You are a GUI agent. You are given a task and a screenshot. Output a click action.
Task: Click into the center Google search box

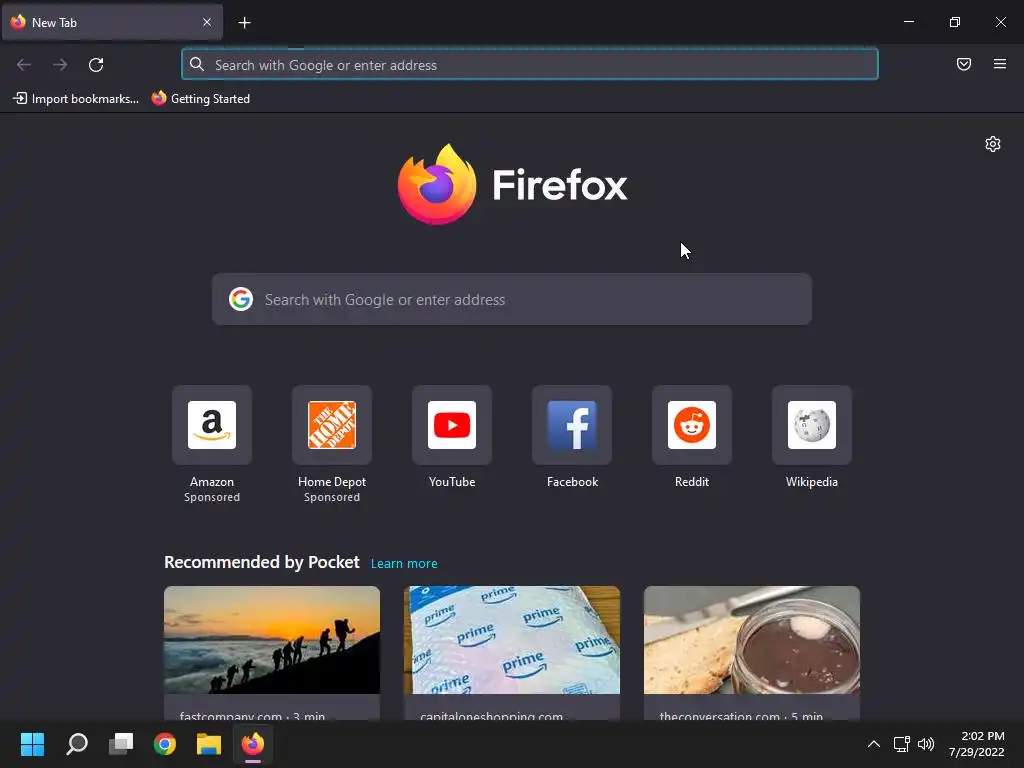[512, 300]
